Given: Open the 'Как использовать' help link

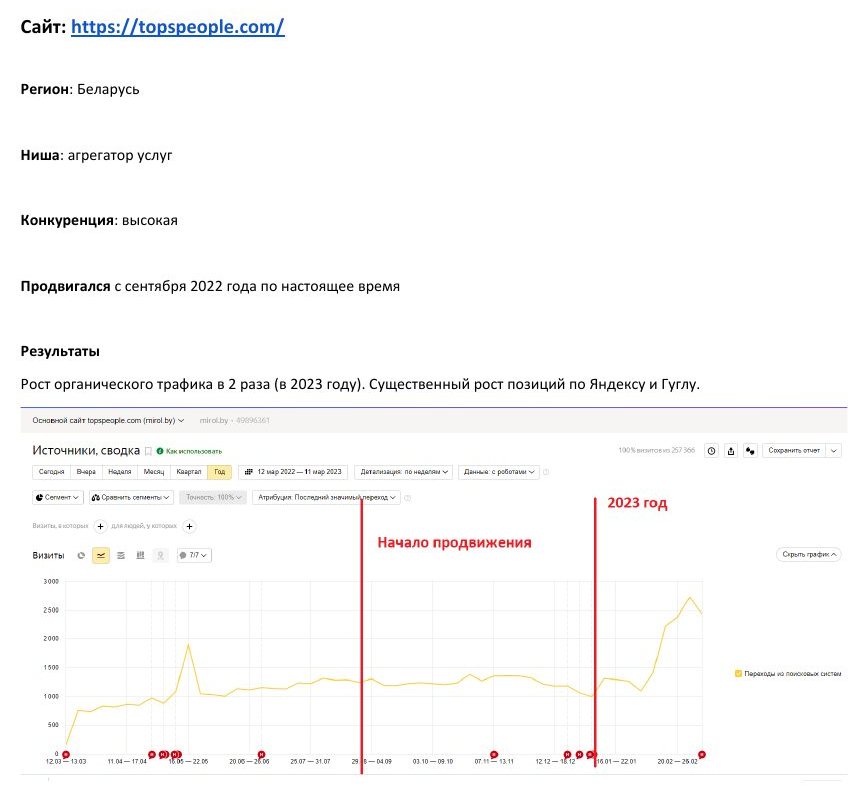Looking at the screenshot, I should pyautogui.click(x=194, y=451).
